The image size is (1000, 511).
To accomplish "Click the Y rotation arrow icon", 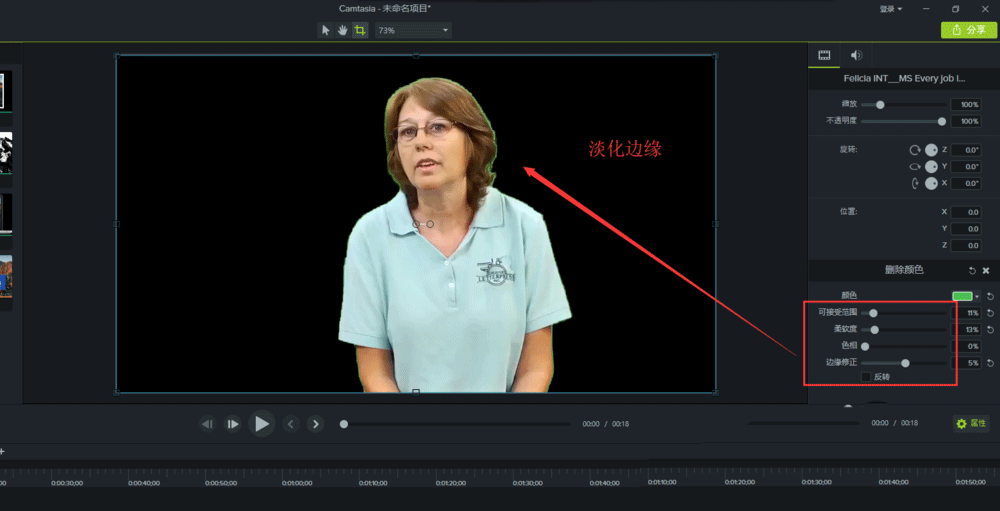I will tap(915, 167).
